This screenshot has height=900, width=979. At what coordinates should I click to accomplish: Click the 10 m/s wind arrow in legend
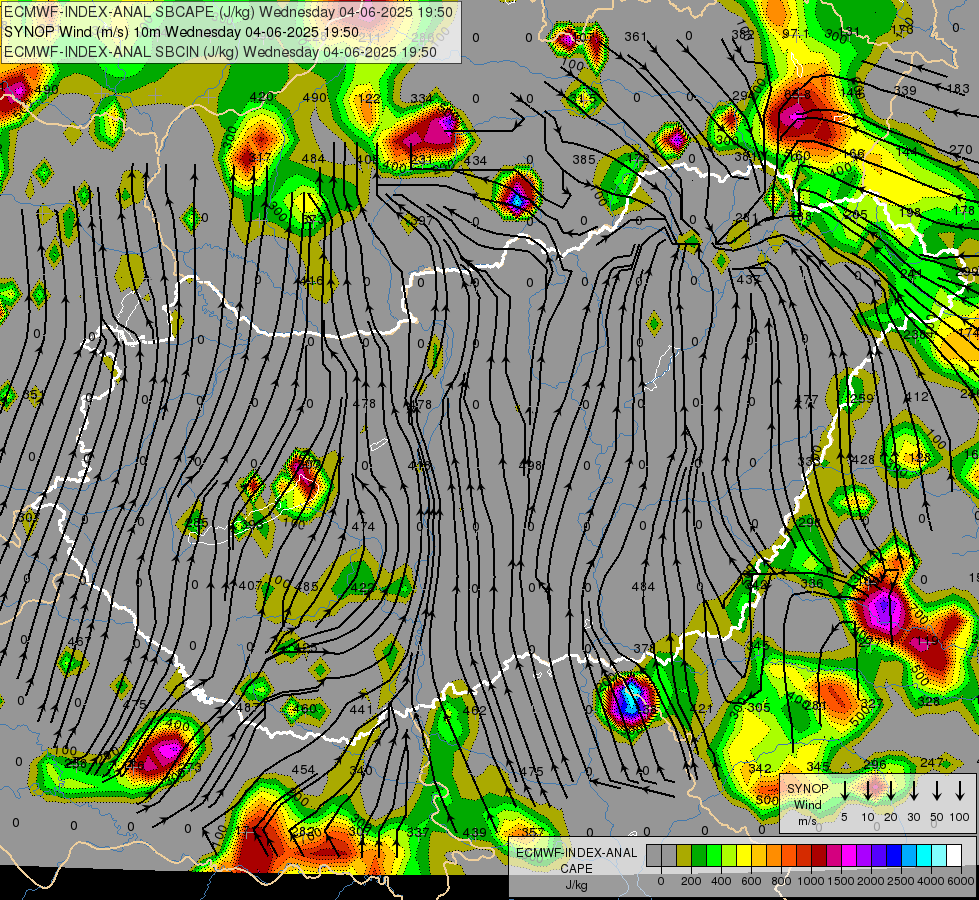pyautogui.click(x=868, y=791)
